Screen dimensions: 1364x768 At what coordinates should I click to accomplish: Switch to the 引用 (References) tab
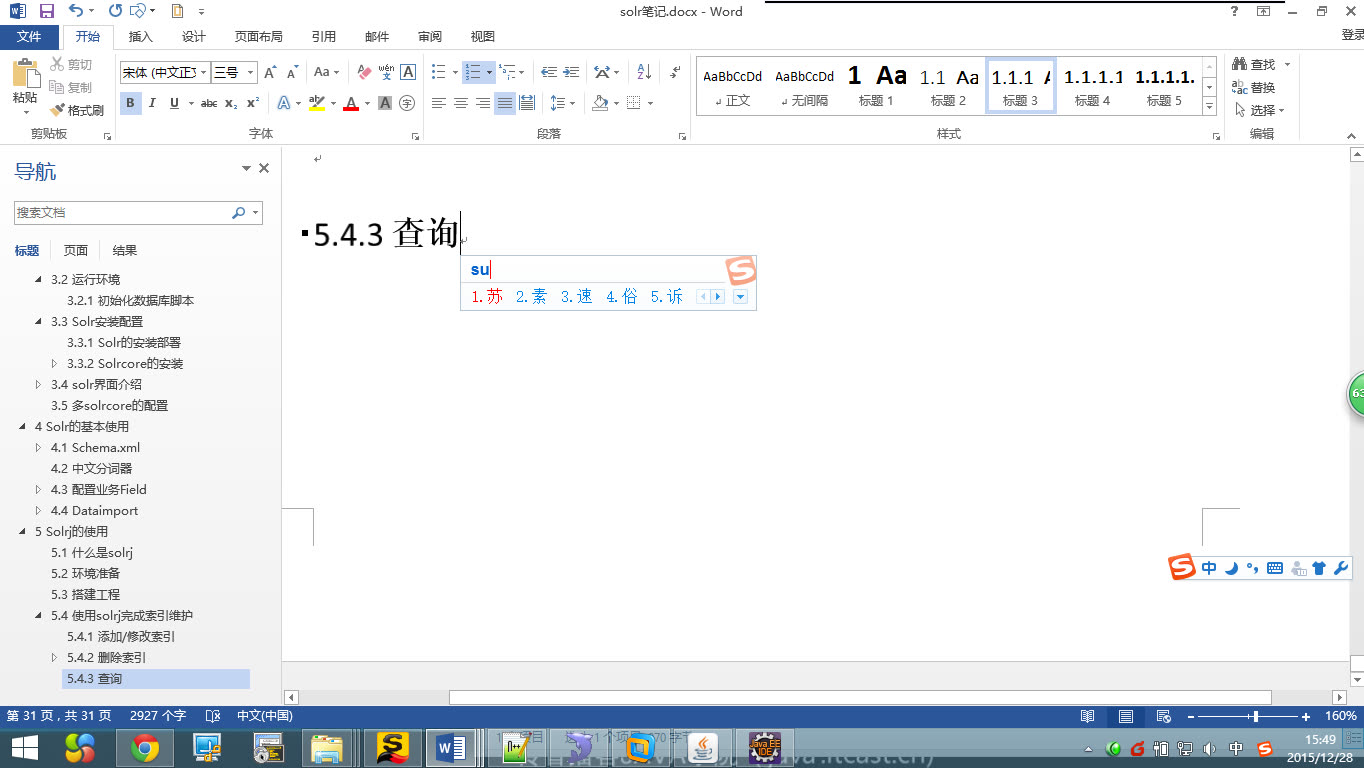click(x=324, y=37)
